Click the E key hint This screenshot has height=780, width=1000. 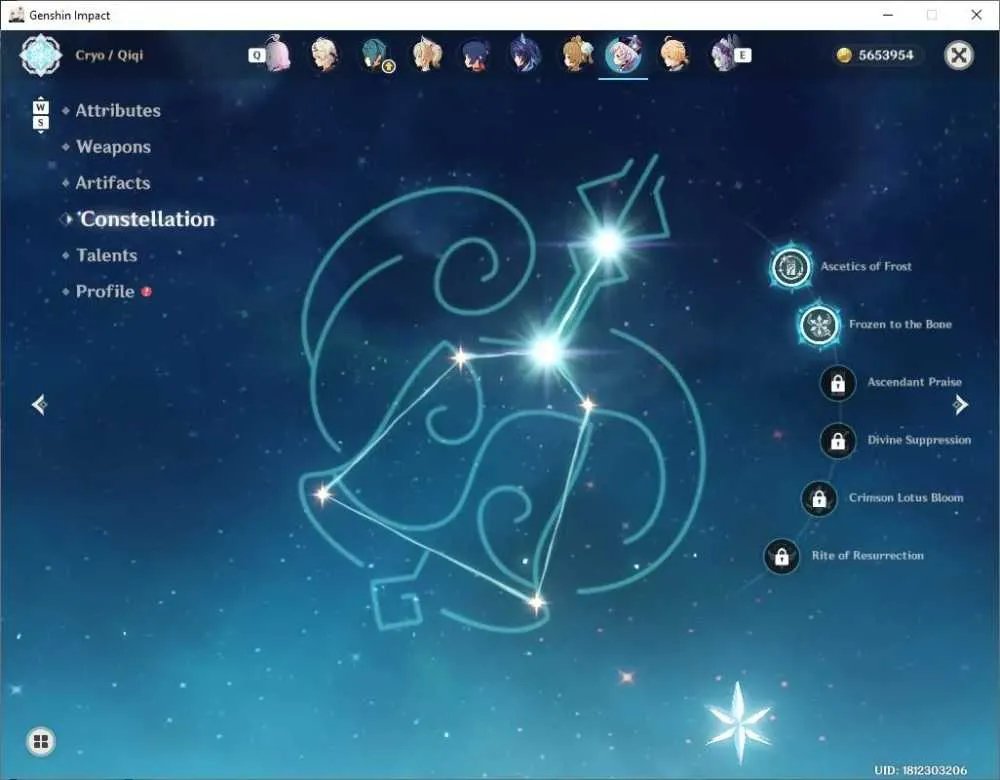[742, 55]
